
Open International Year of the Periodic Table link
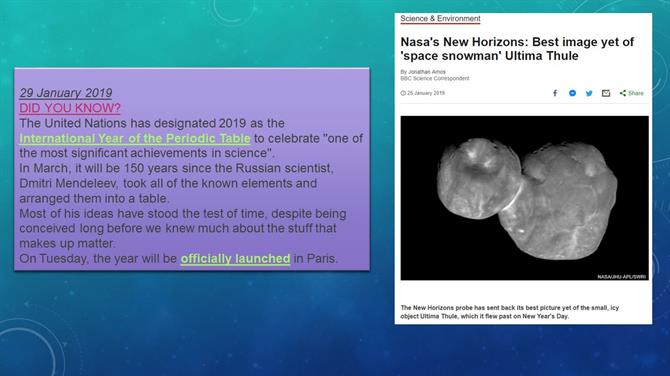[x=135, y=138]
